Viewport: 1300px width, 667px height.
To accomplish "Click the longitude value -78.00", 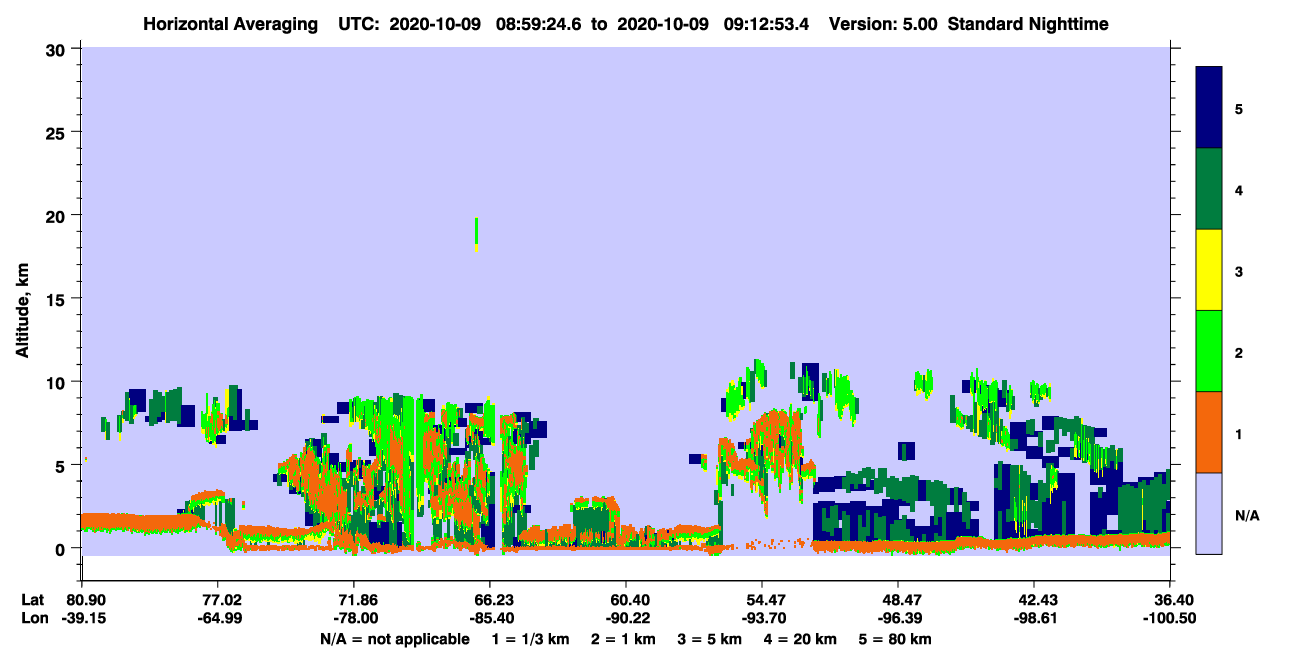I will (354, 618).
